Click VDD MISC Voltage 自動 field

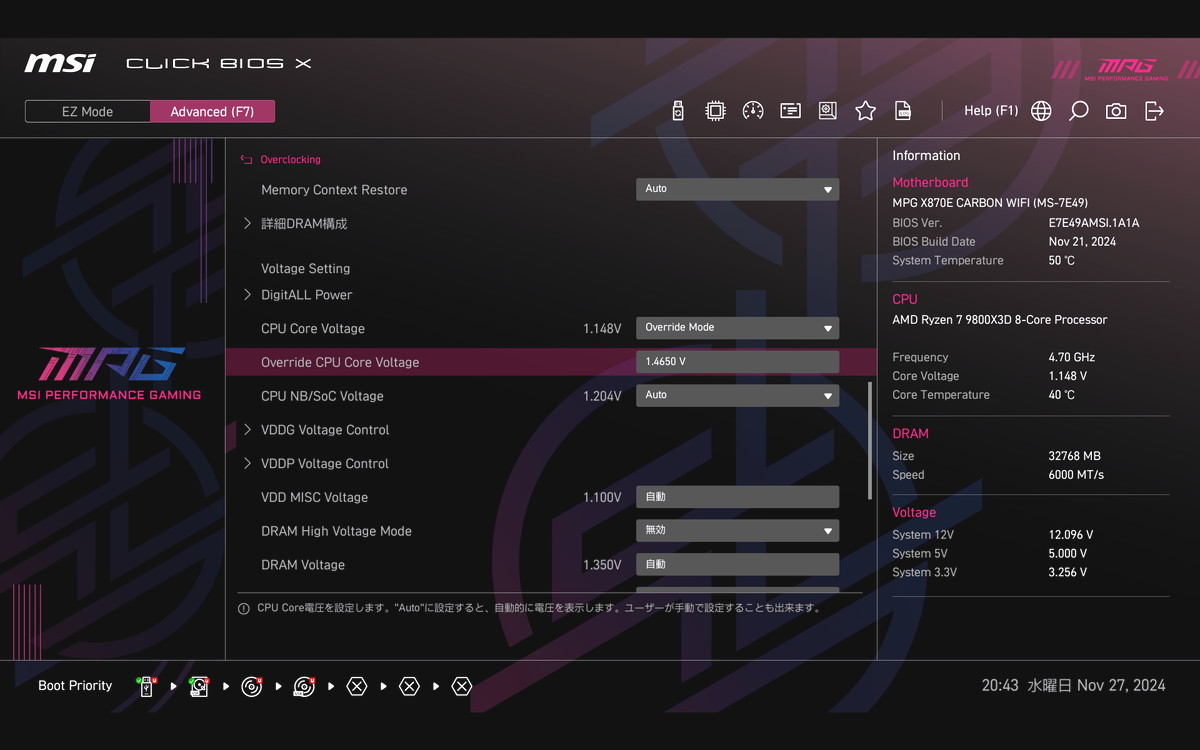pos(737,497)
